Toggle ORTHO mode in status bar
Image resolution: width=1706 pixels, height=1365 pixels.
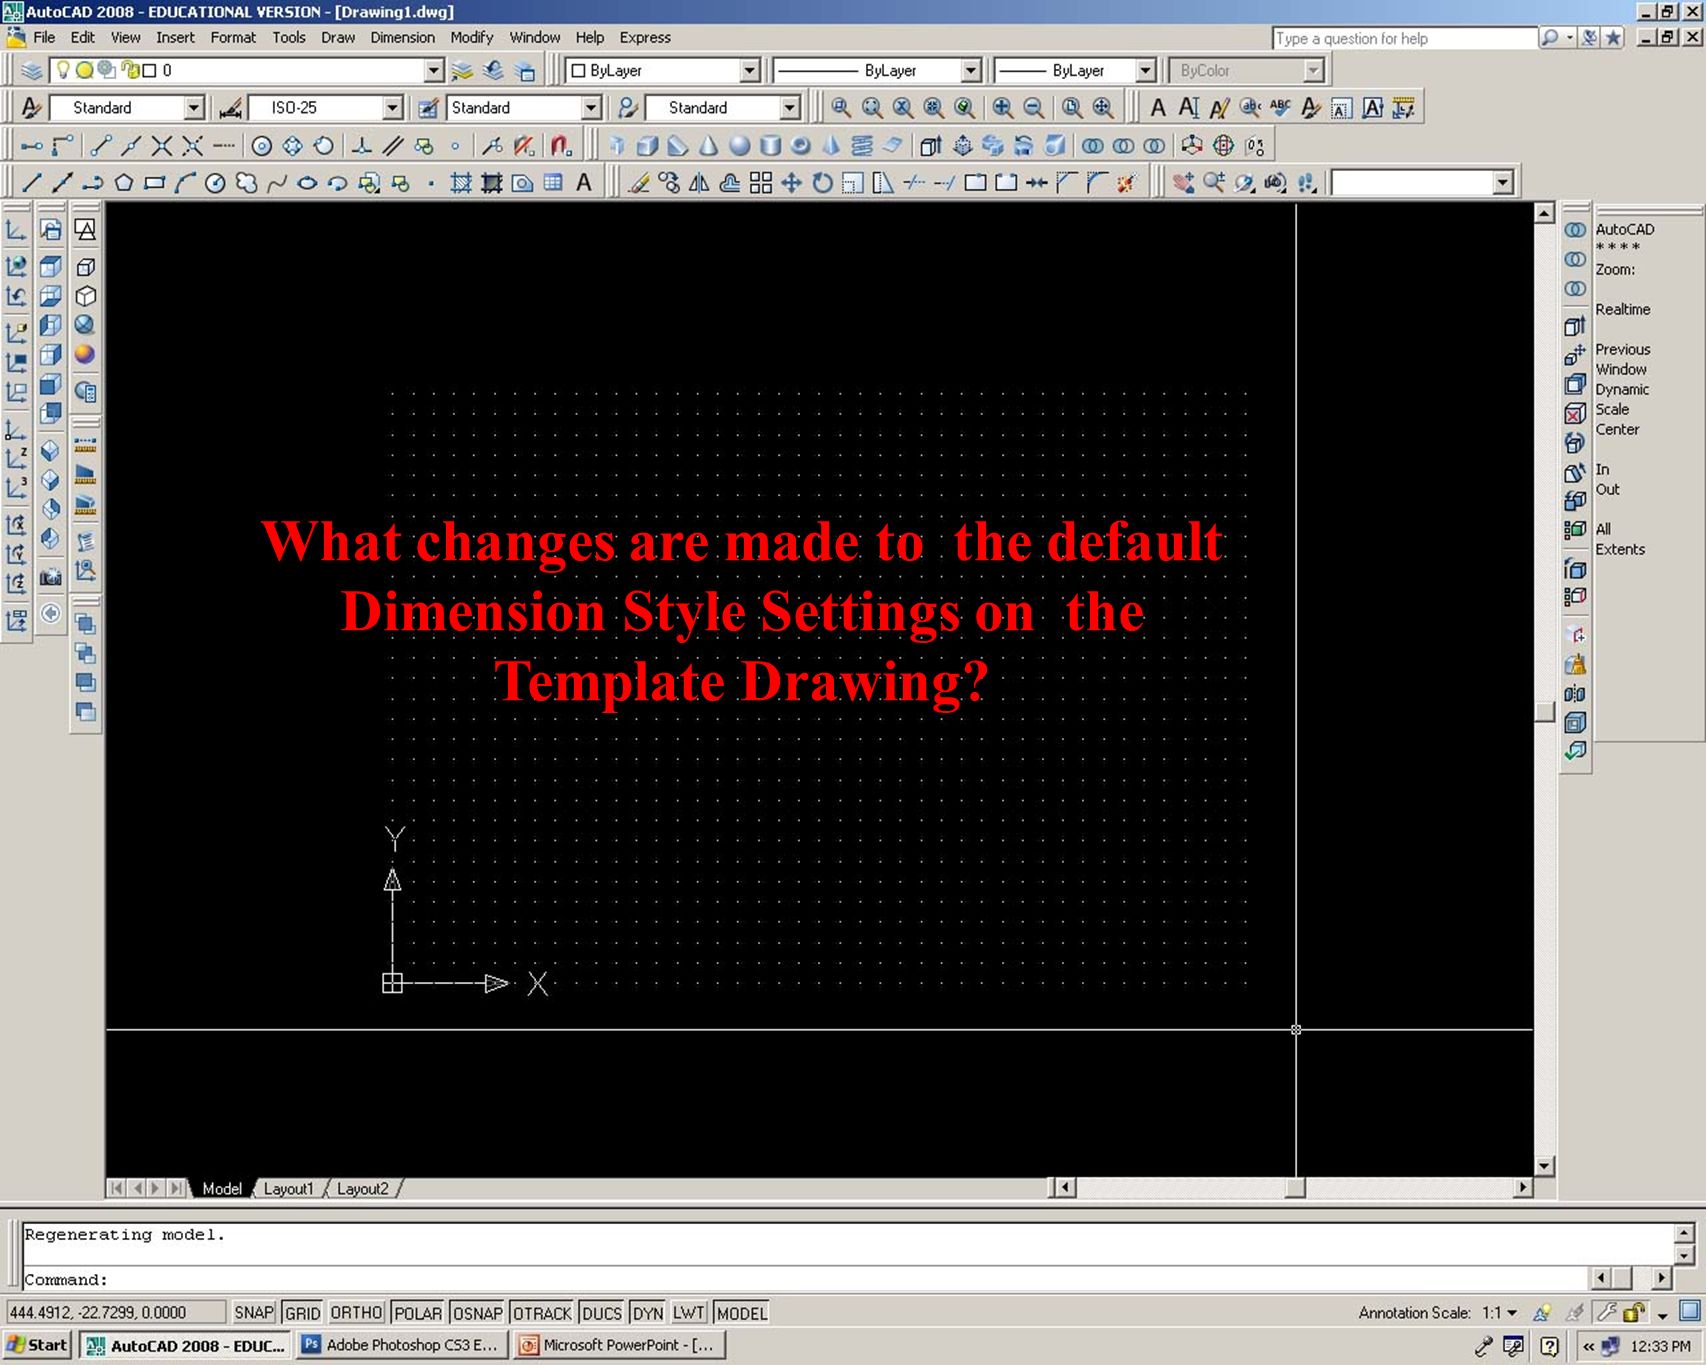tap(357, 1313)
